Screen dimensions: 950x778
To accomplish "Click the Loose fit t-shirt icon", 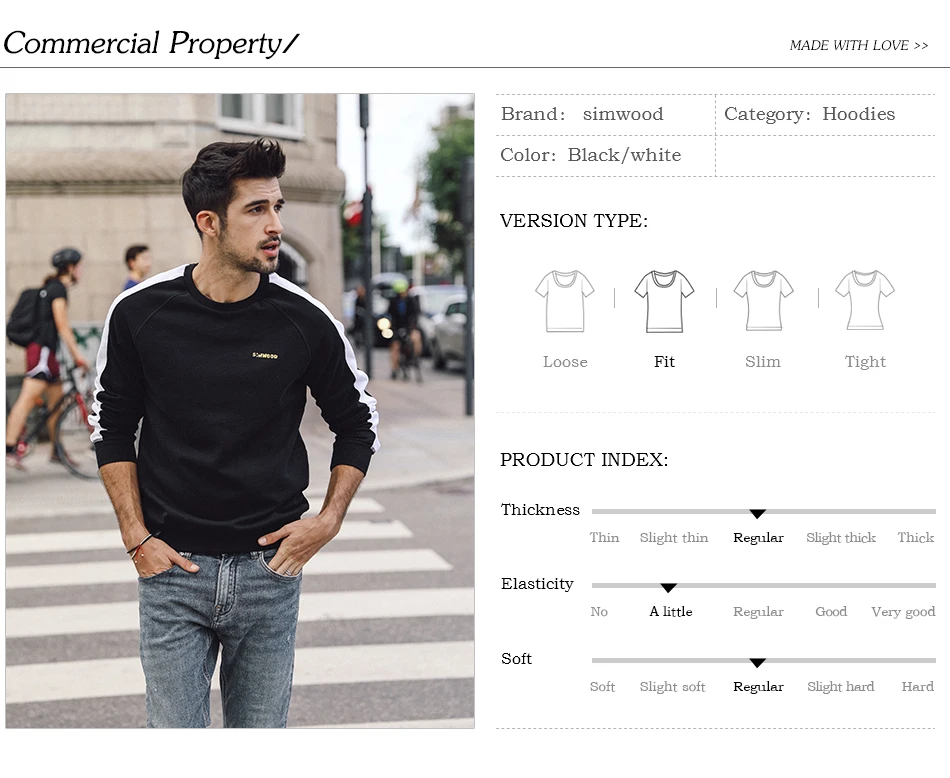I will point(565,301).
